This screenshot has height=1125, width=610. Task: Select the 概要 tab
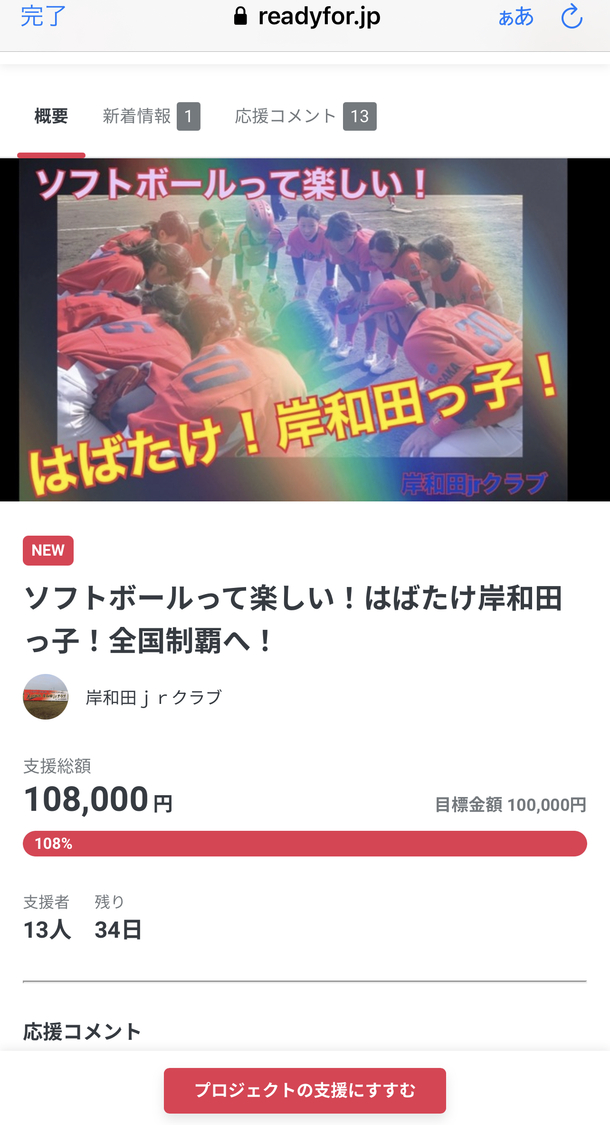pos(51,116)
